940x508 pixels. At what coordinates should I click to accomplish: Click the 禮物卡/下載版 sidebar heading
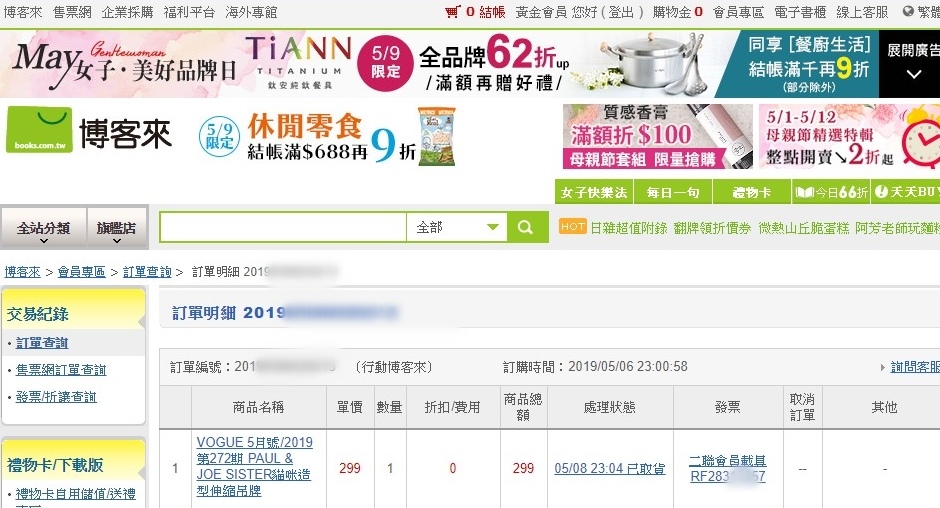point(55,465)
